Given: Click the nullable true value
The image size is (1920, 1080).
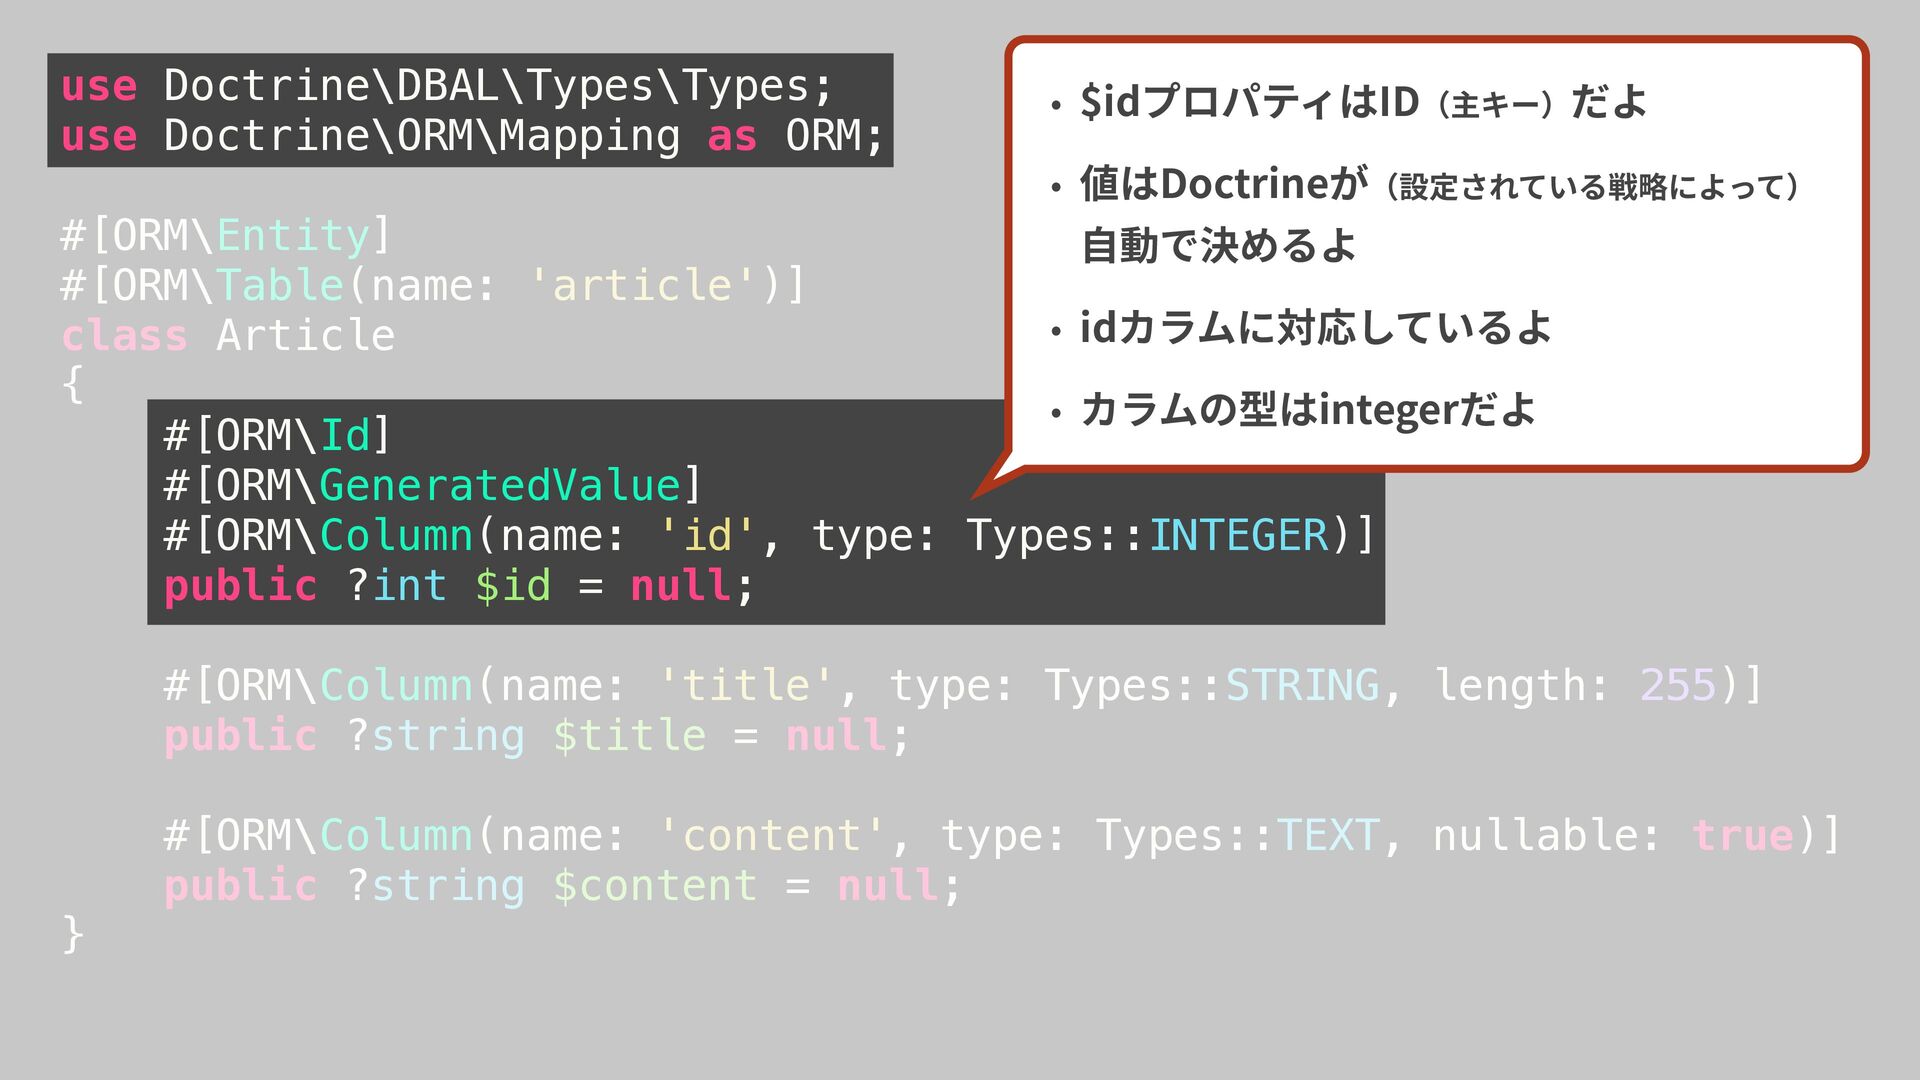Looking at the screenshot, I should 1742,836.
